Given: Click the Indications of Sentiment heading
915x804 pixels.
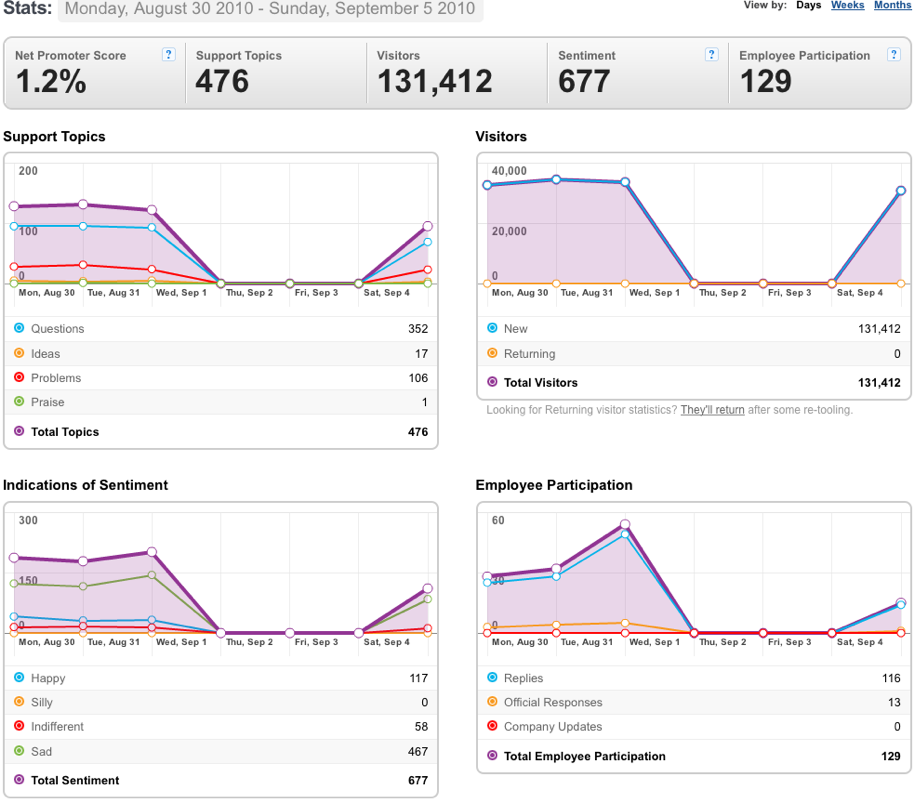Looking at the screenshot, I should (85, 485).
